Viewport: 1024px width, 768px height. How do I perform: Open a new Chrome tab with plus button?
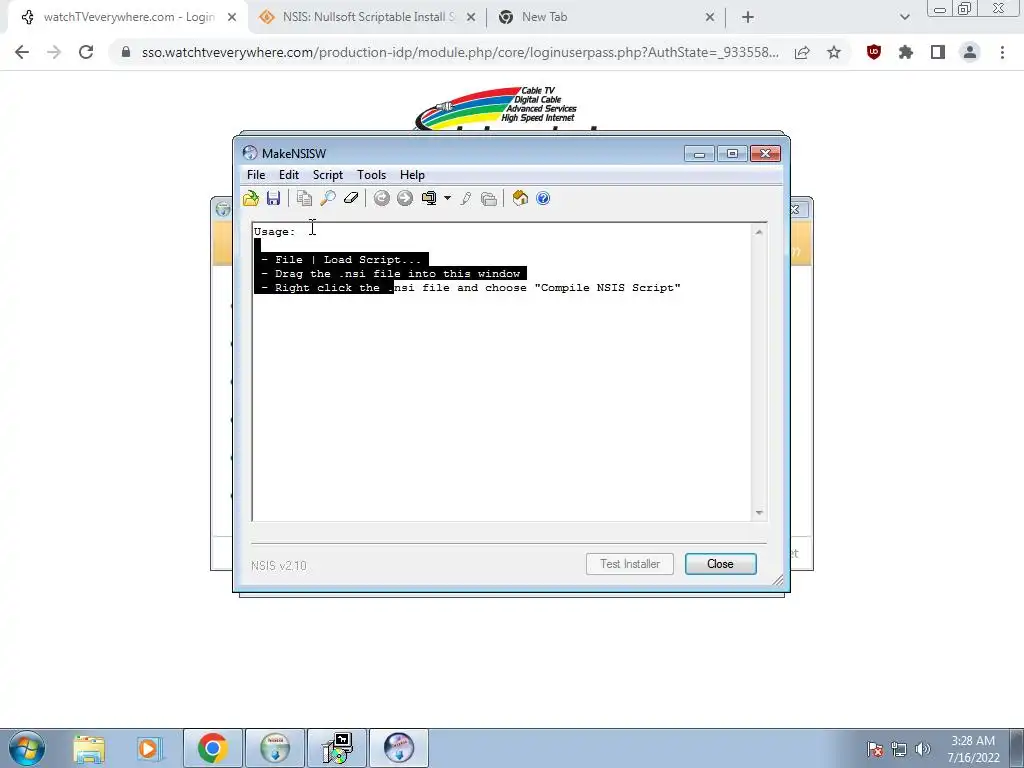pos(748,17)
